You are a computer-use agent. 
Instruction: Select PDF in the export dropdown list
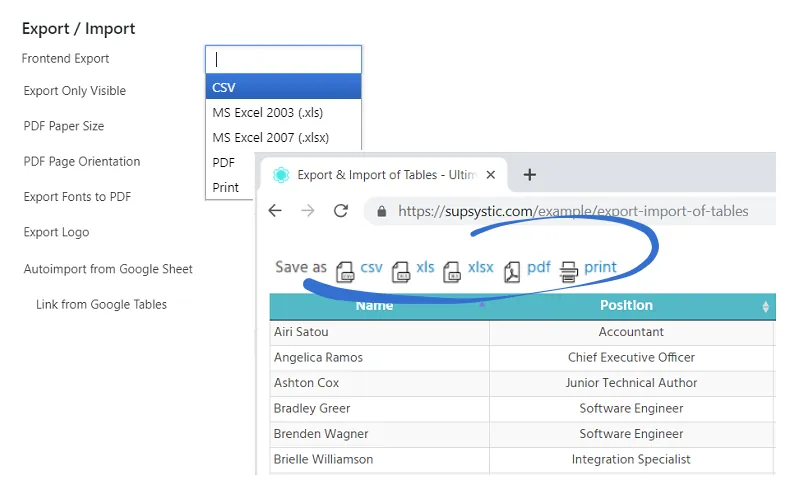pyautogui.click(x=223, y=162)
